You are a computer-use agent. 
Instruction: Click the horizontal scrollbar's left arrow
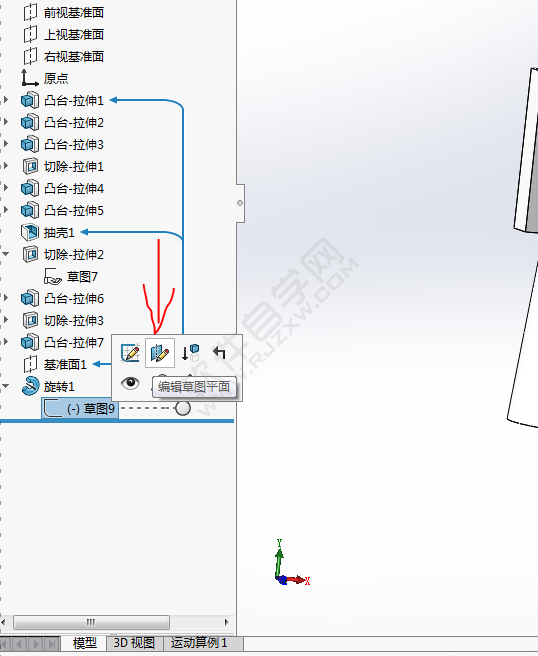[x=3, y=622]
